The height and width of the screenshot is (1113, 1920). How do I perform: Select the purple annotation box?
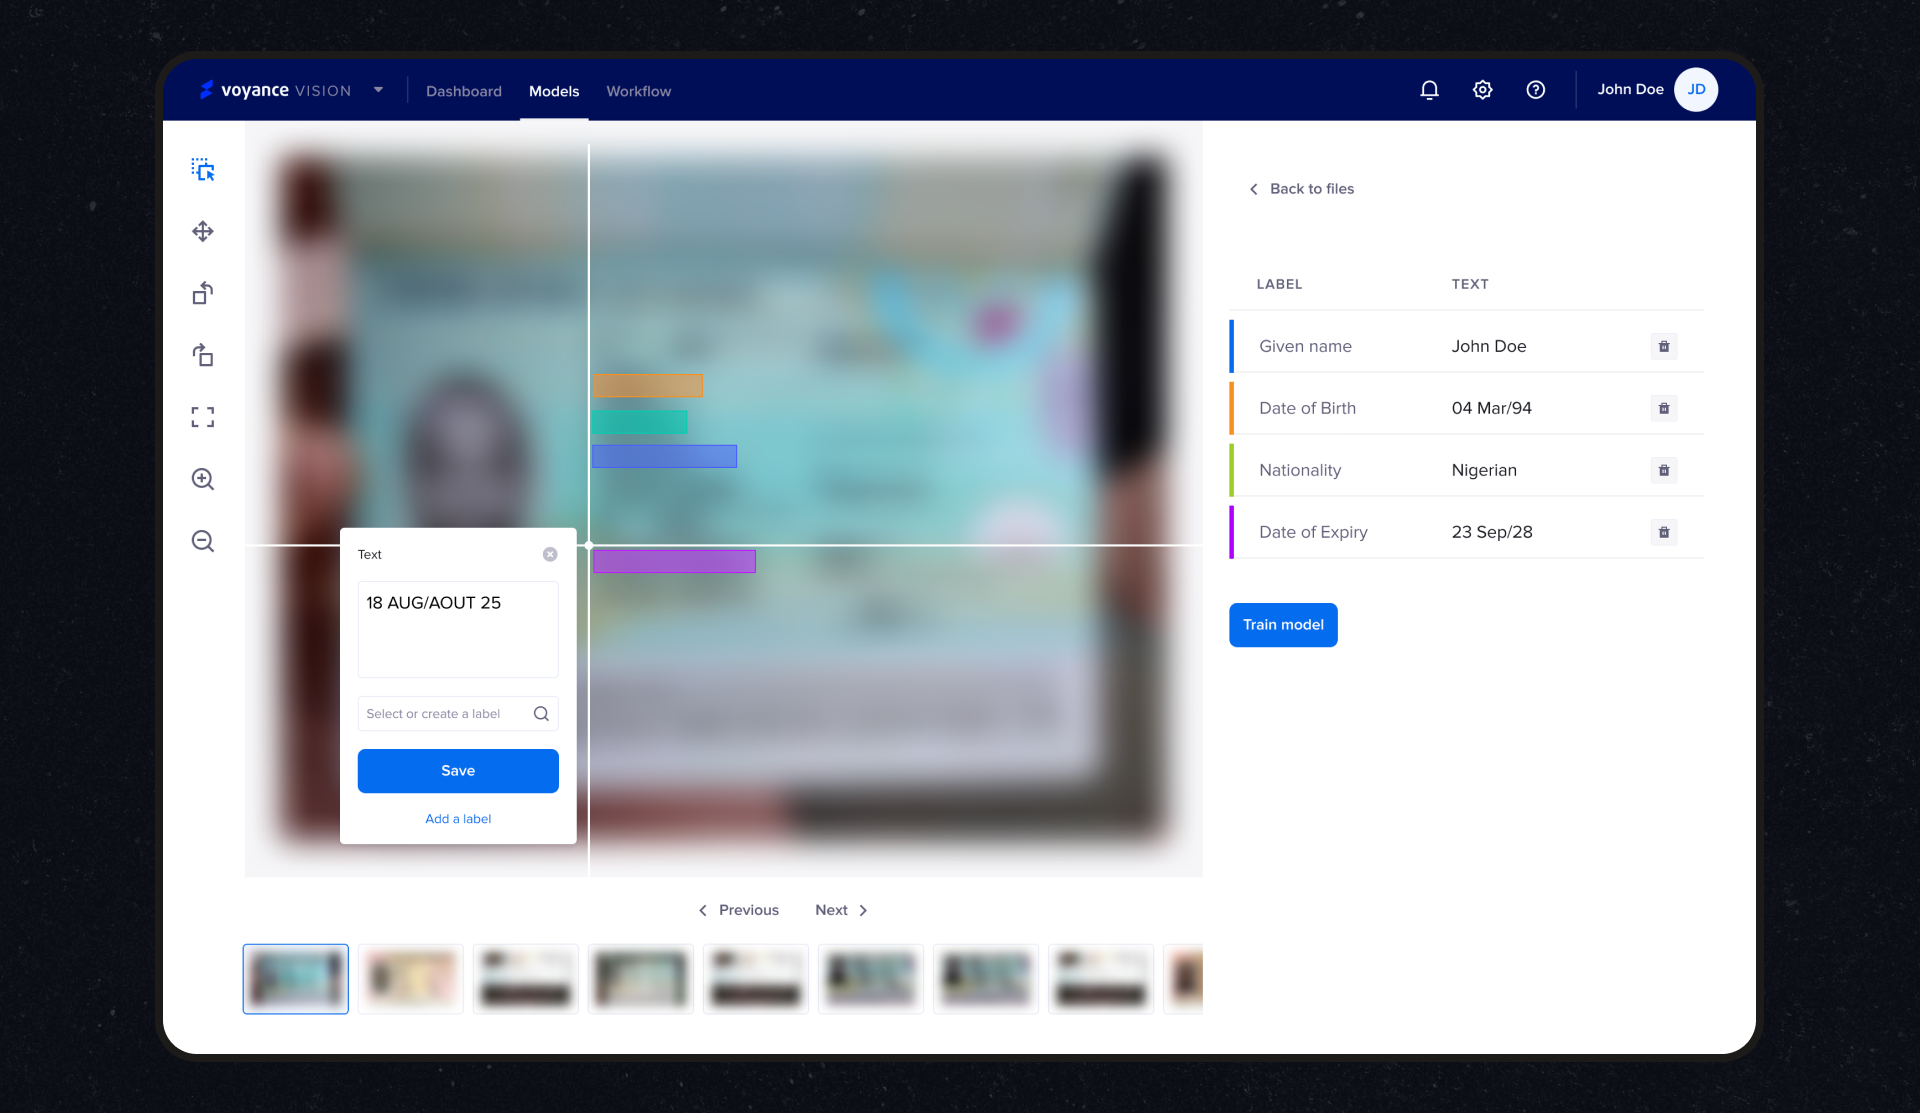click(674, 561)
